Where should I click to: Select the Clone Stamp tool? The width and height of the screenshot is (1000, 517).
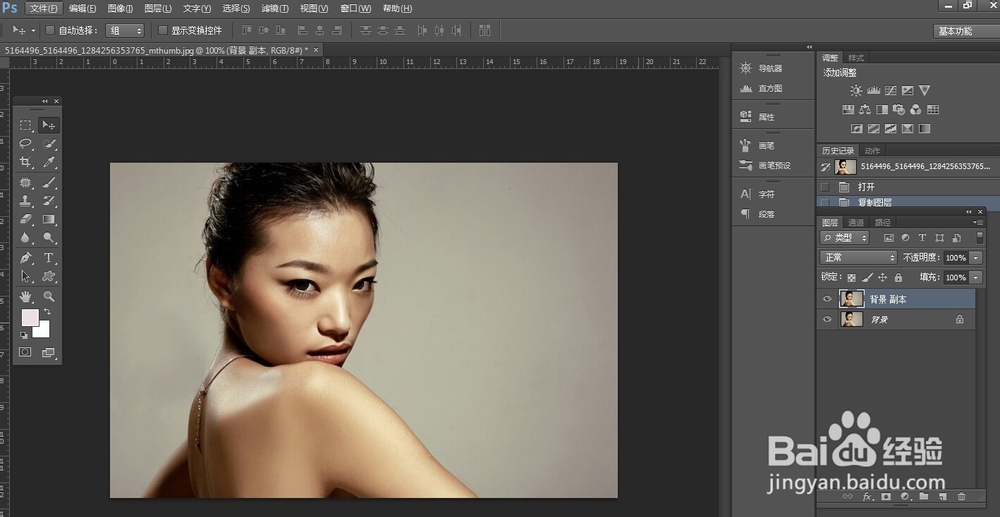26,201
